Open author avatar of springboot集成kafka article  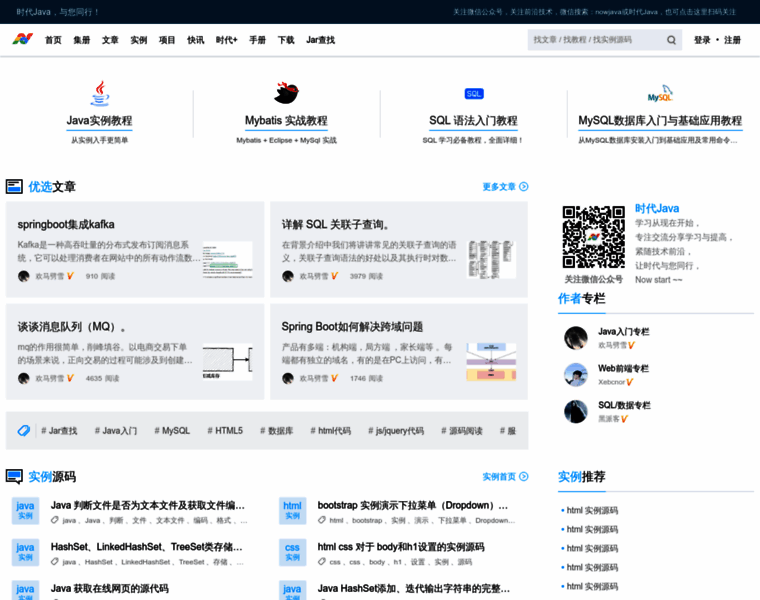(24, 276)
